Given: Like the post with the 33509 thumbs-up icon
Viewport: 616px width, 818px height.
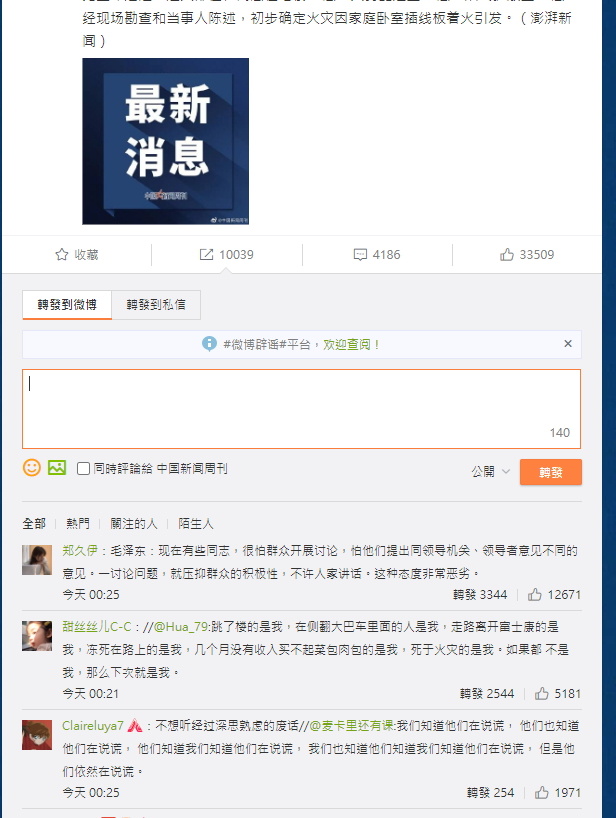Looking at the screenshot, I should 506,255.
